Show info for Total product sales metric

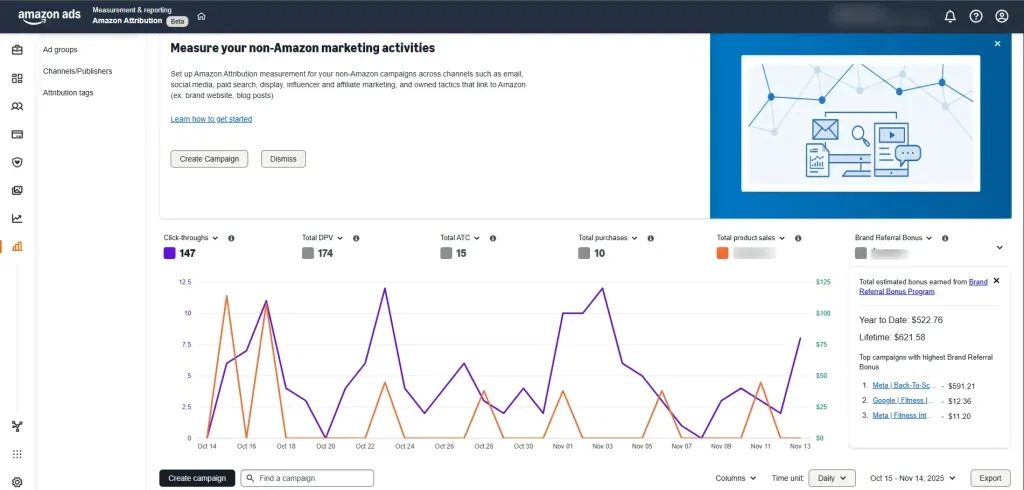[x=798, y=238]
